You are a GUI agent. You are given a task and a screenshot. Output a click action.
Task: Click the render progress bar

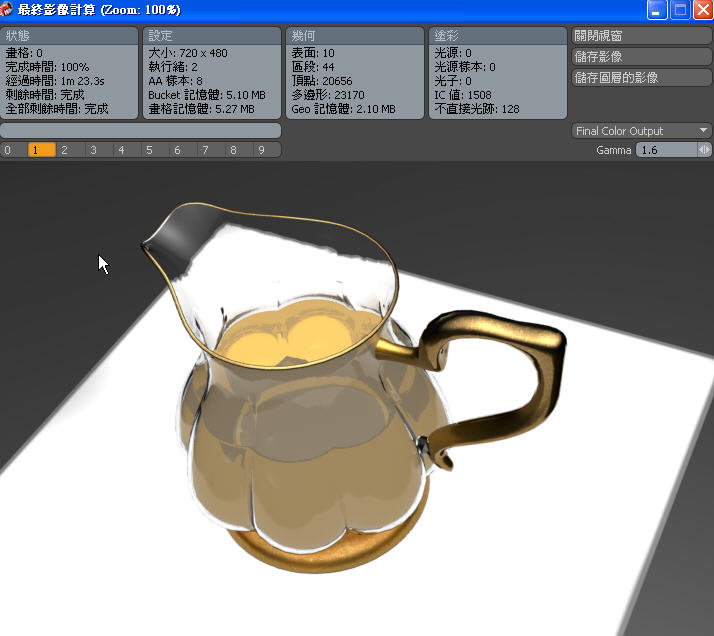coord(141,131)
